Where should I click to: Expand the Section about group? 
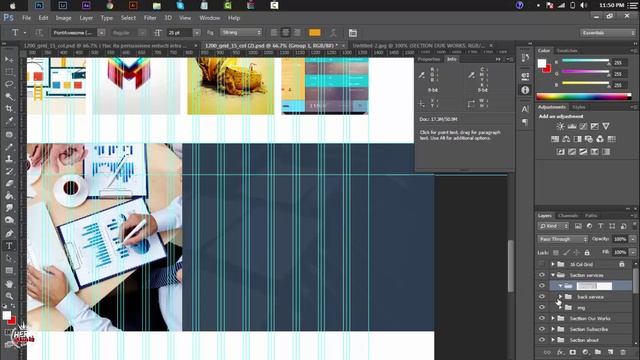pyautogui.click(x=553, y=340)
